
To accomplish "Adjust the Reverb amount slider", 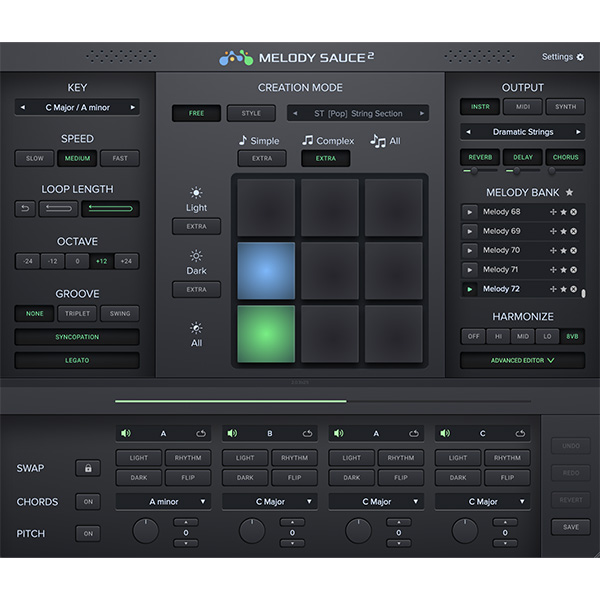I will point(480,171).
